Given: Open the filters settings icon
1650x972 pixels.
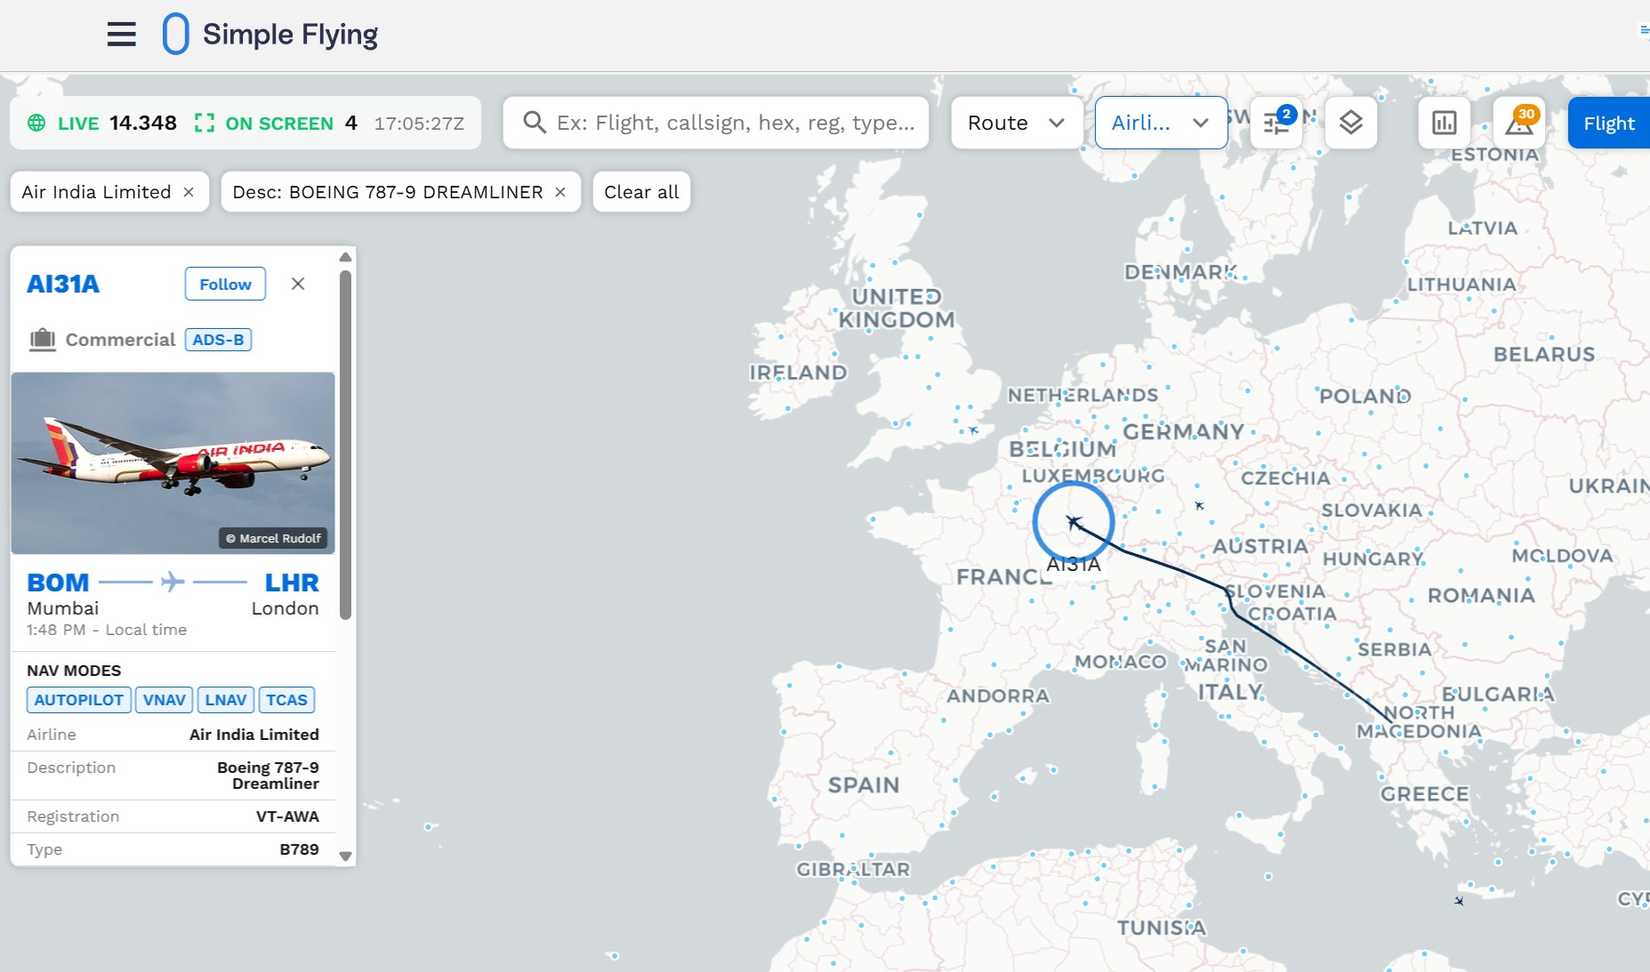Looking at the screenshot, I should 1277,123.
